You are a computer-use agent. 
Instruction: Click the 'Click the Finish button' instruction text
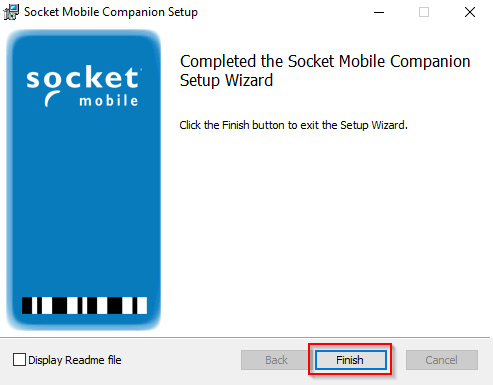point(293,125)
